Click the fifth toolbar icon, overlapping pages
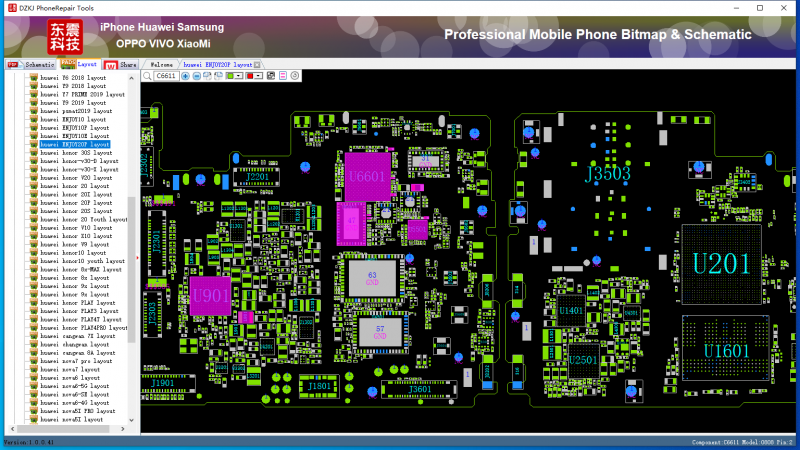This screenshot has height=450, width=800. [218, 76]
